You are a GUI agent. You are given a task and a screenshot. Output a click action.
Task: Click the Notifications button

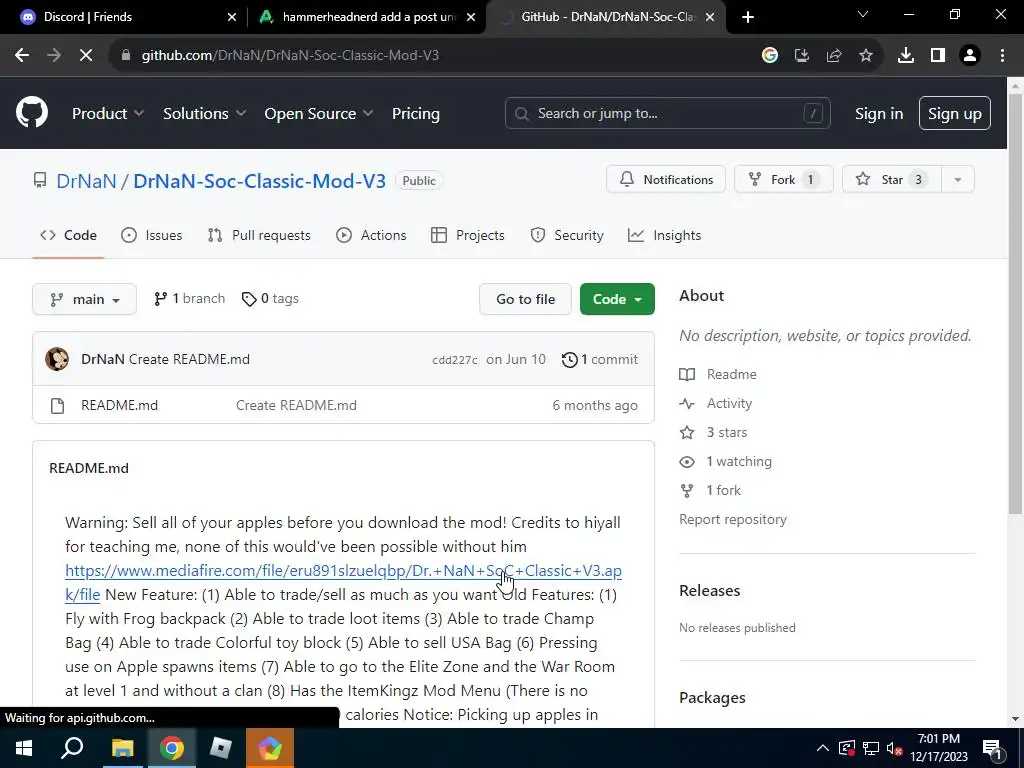click(665, 180)
